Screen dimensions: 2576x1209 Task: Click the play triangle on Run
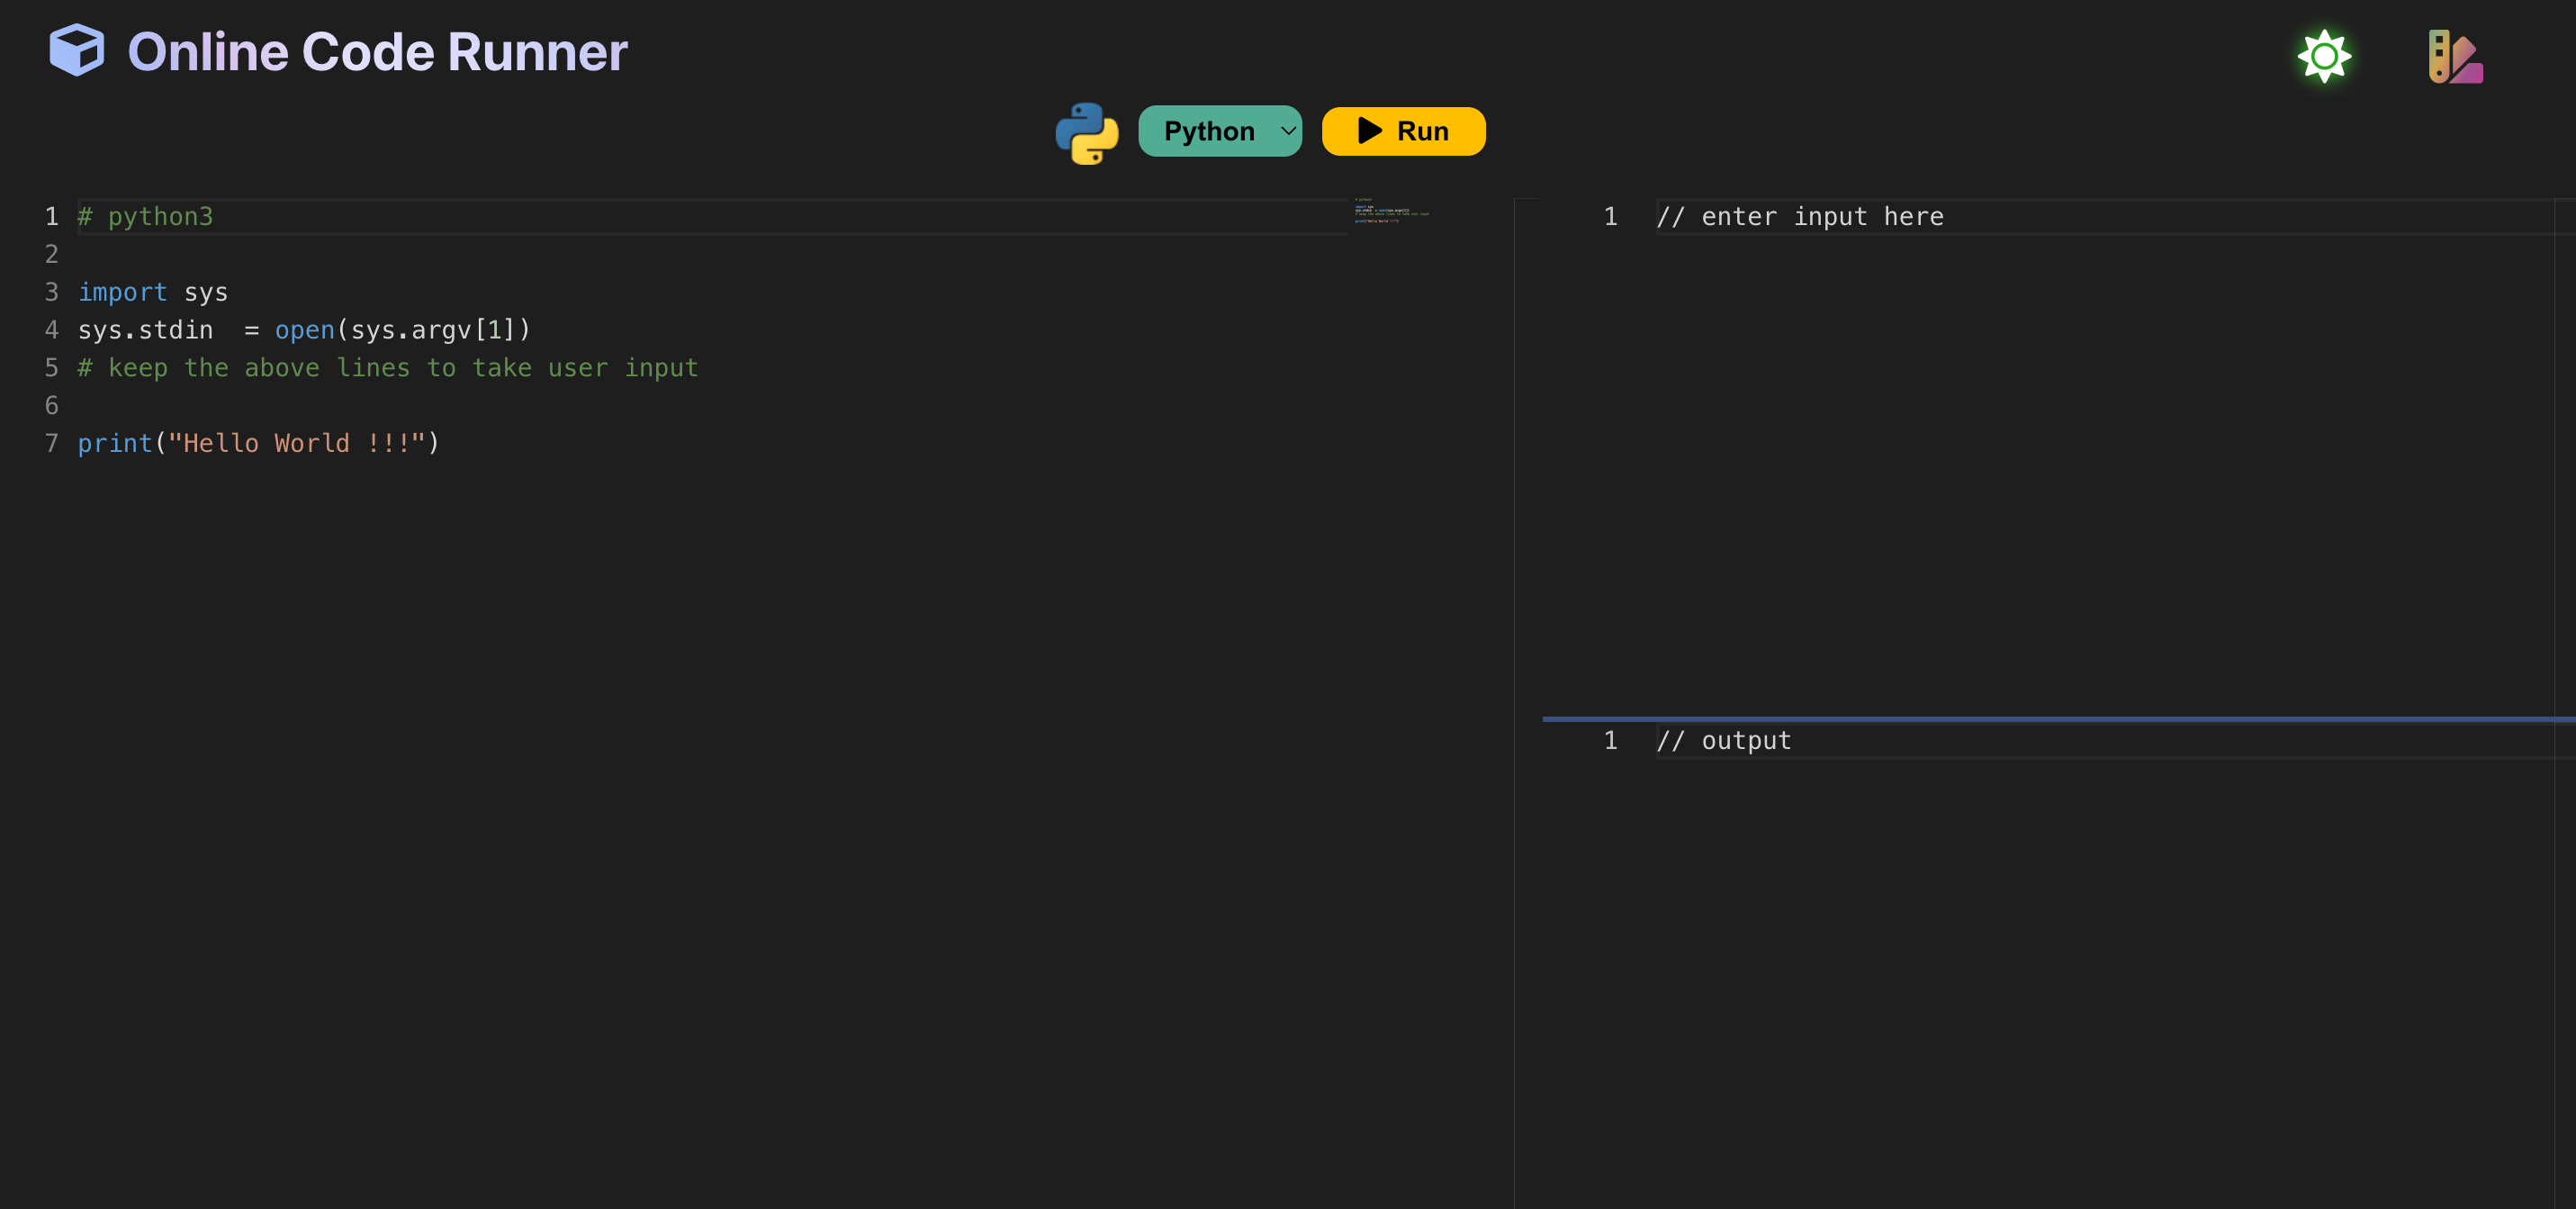coord(1369,131)
